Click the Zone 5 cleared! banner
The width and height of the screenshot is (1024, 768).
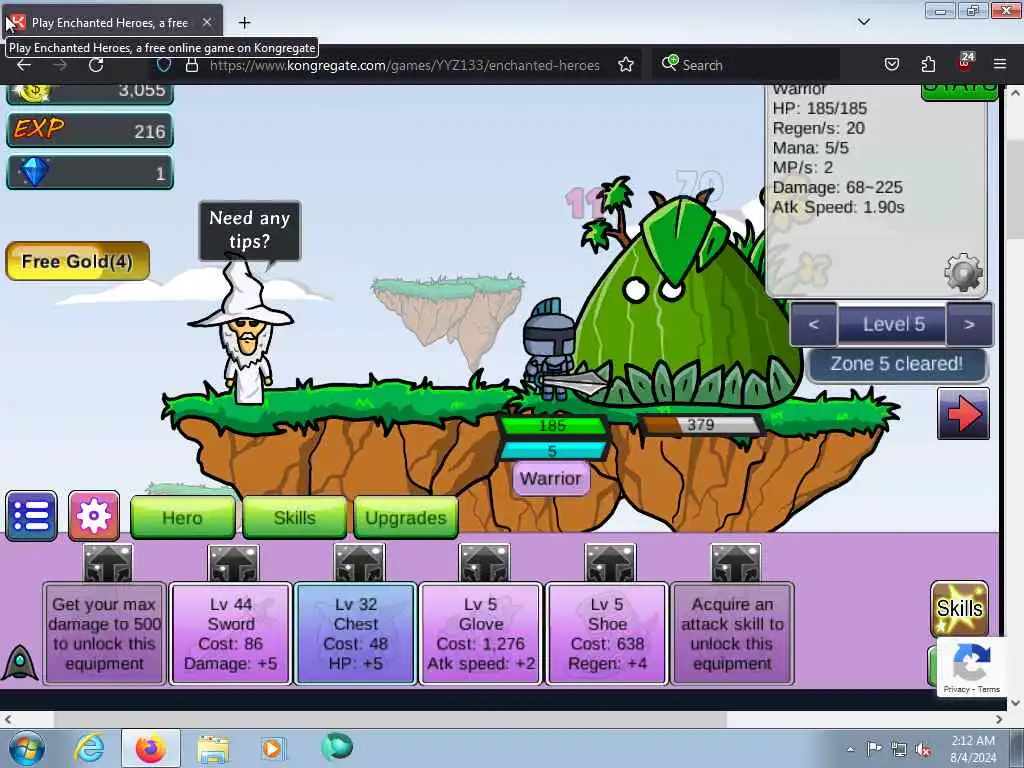tap(897, 364)
